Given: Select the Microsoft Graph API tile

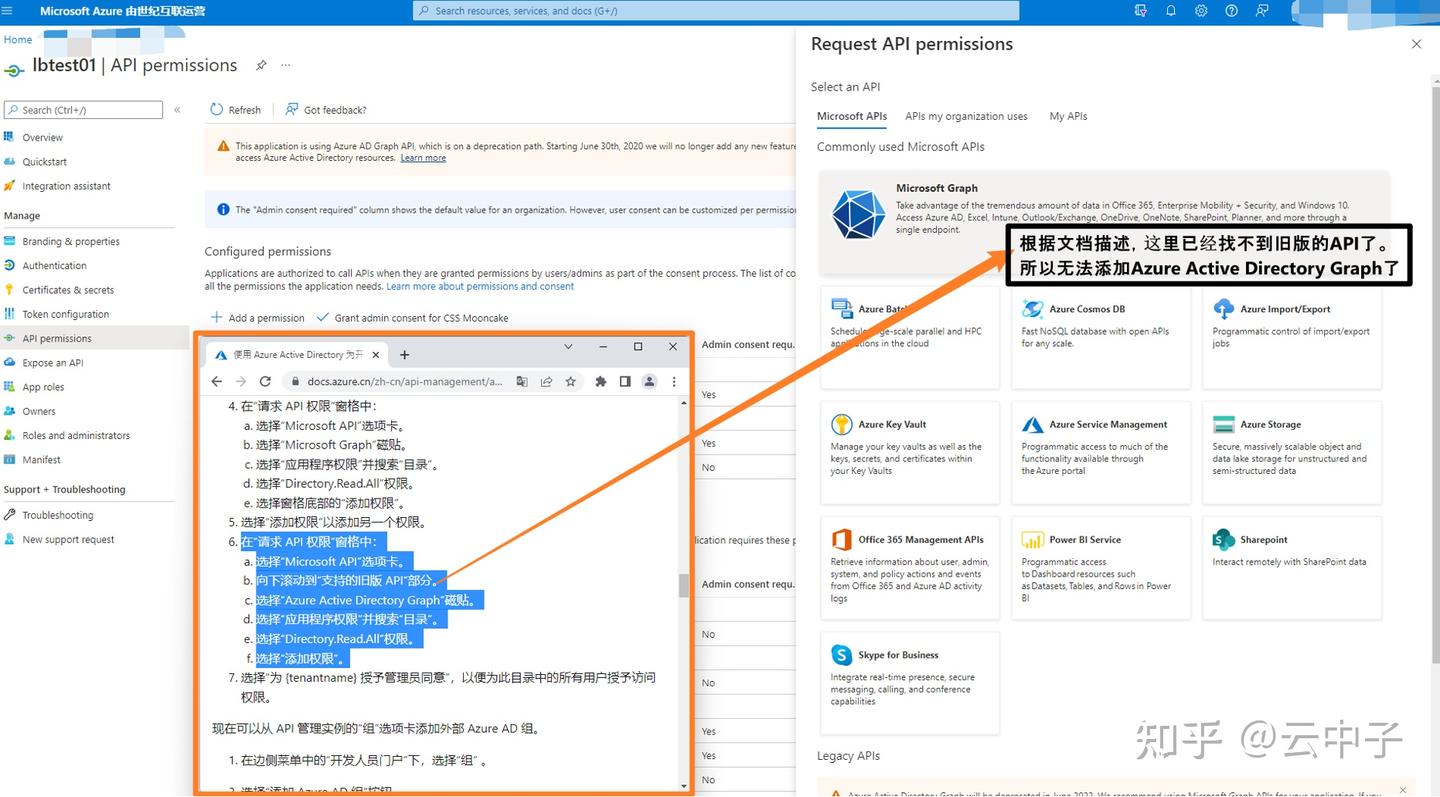Looking at the screenshot, I should [1104, 222].
